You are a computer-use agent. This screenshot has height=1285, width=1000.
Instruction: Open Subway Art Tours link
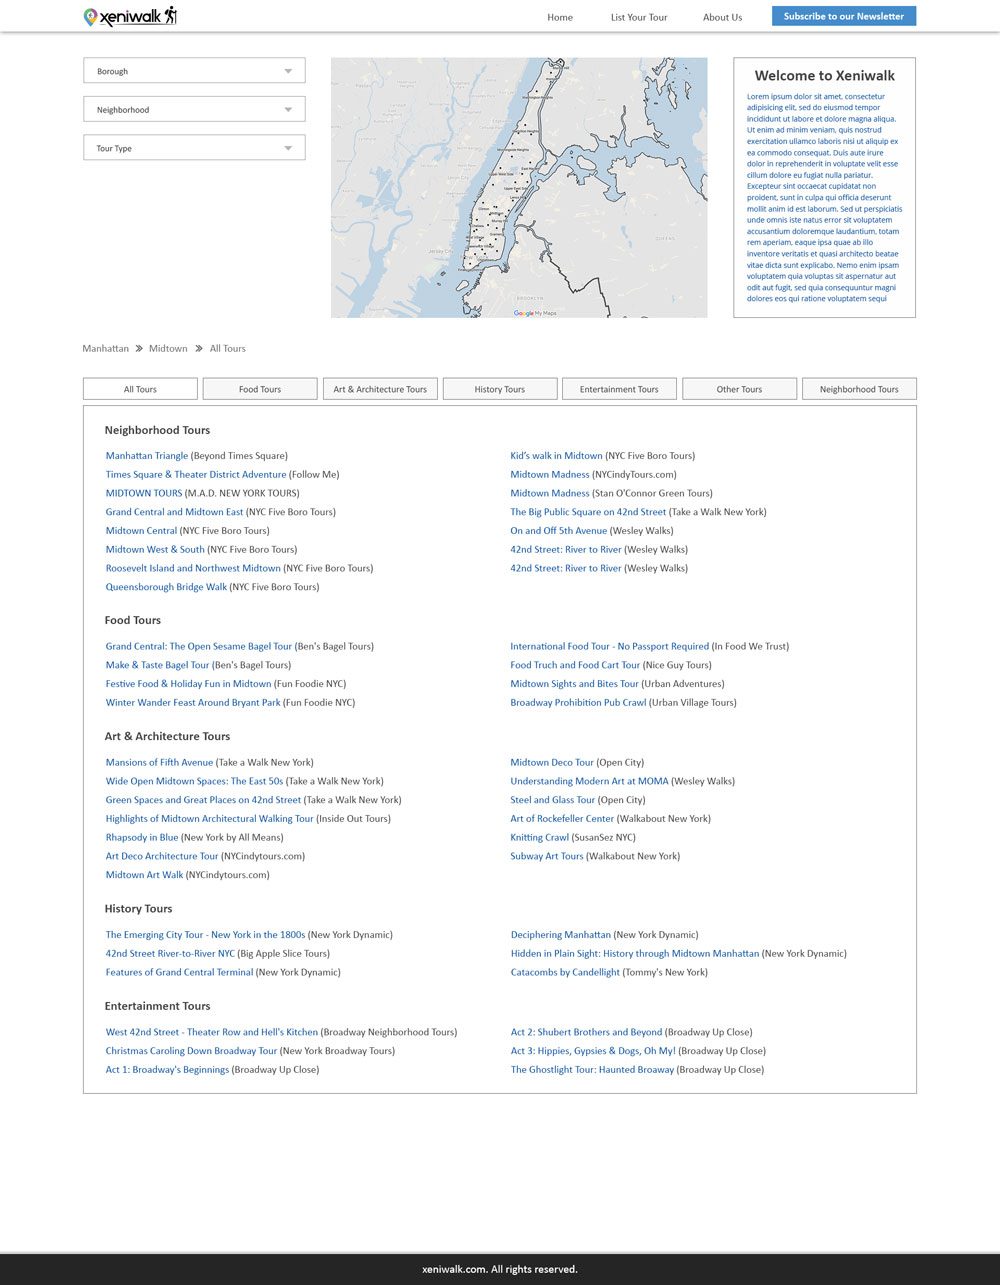[547, 857]
